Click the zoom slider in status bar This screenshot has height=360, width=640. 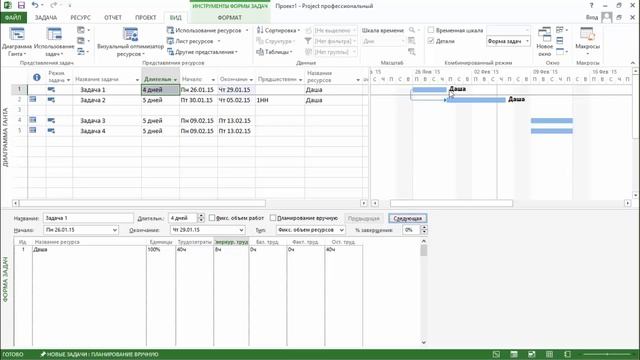pyautogui.click(x=607, y=354)
